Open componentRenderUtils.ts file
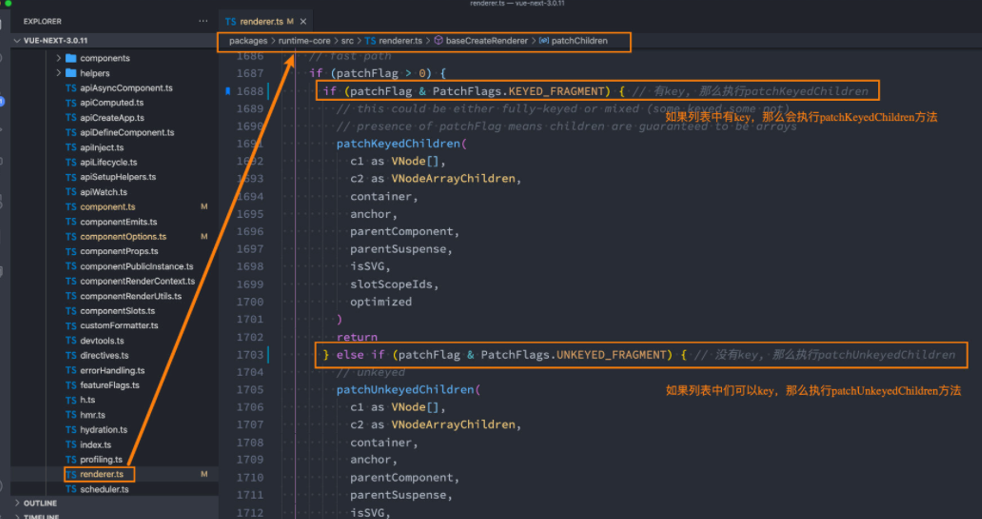Screen dimensions: 982x519 tap(130, 296)
